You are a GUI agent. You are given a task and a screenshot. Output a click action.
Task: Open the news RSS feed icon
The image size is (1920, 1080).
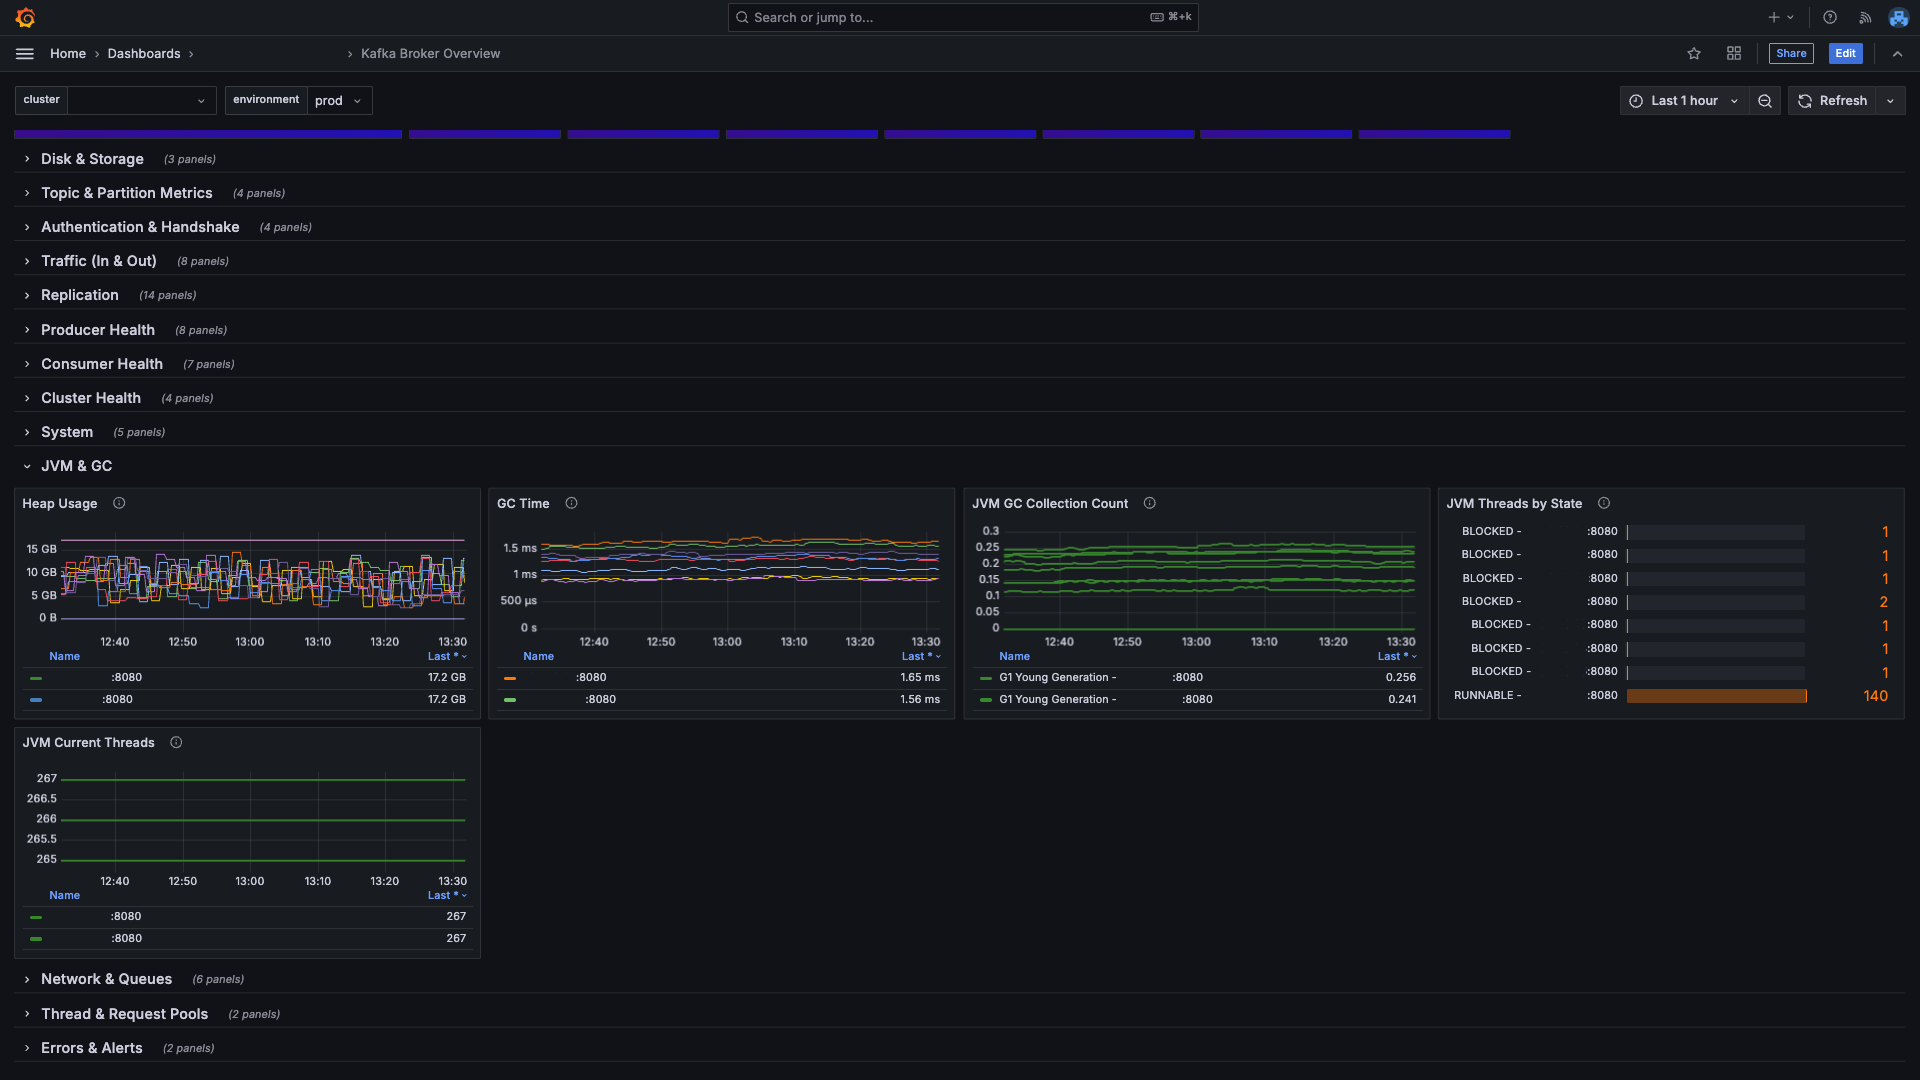pos(1865,18)
